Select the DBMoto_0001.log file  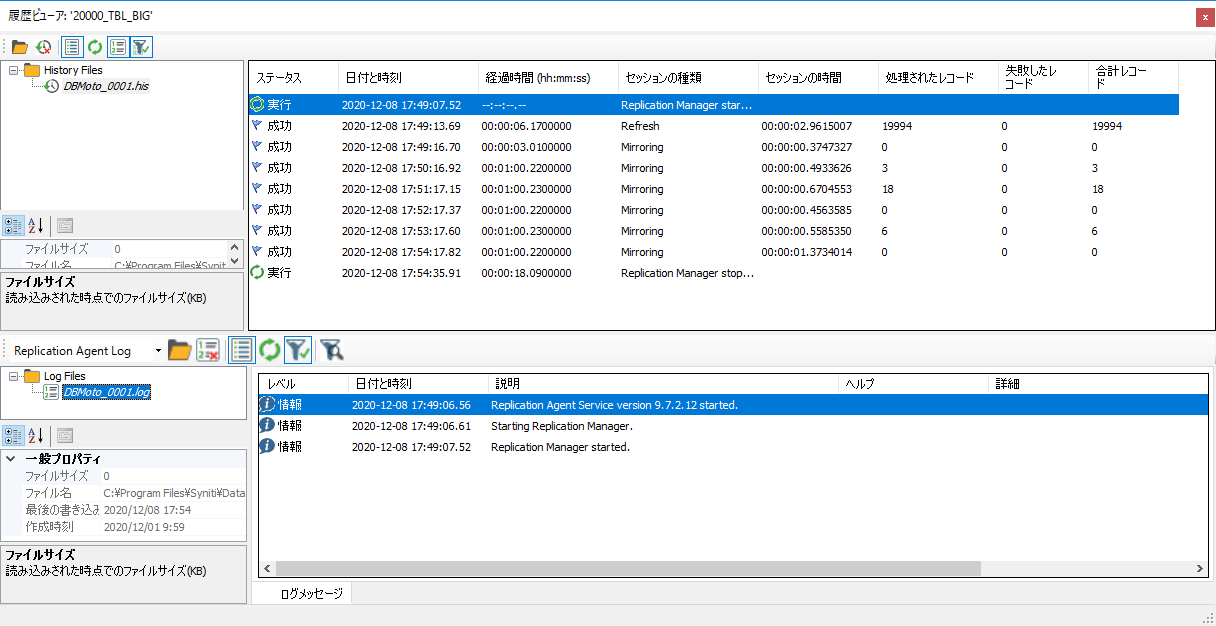click(x=106, y=393)
